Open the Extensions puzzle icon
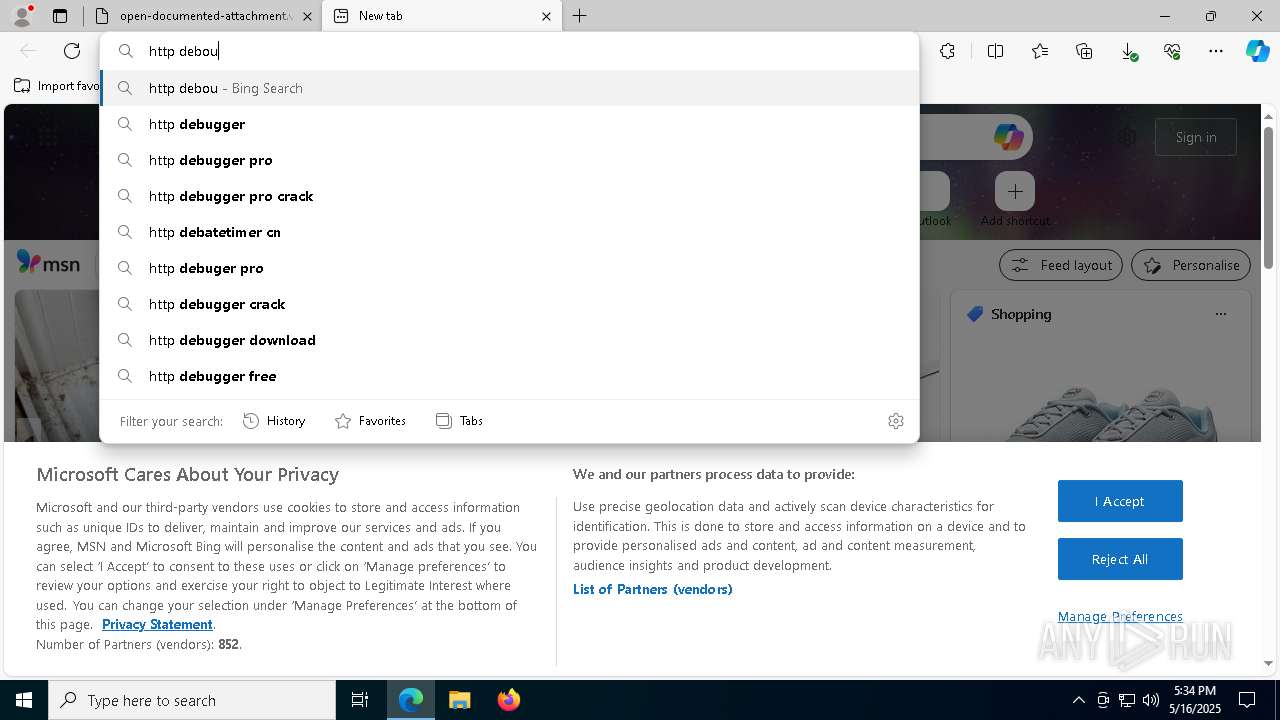 [x=947, y=51]
